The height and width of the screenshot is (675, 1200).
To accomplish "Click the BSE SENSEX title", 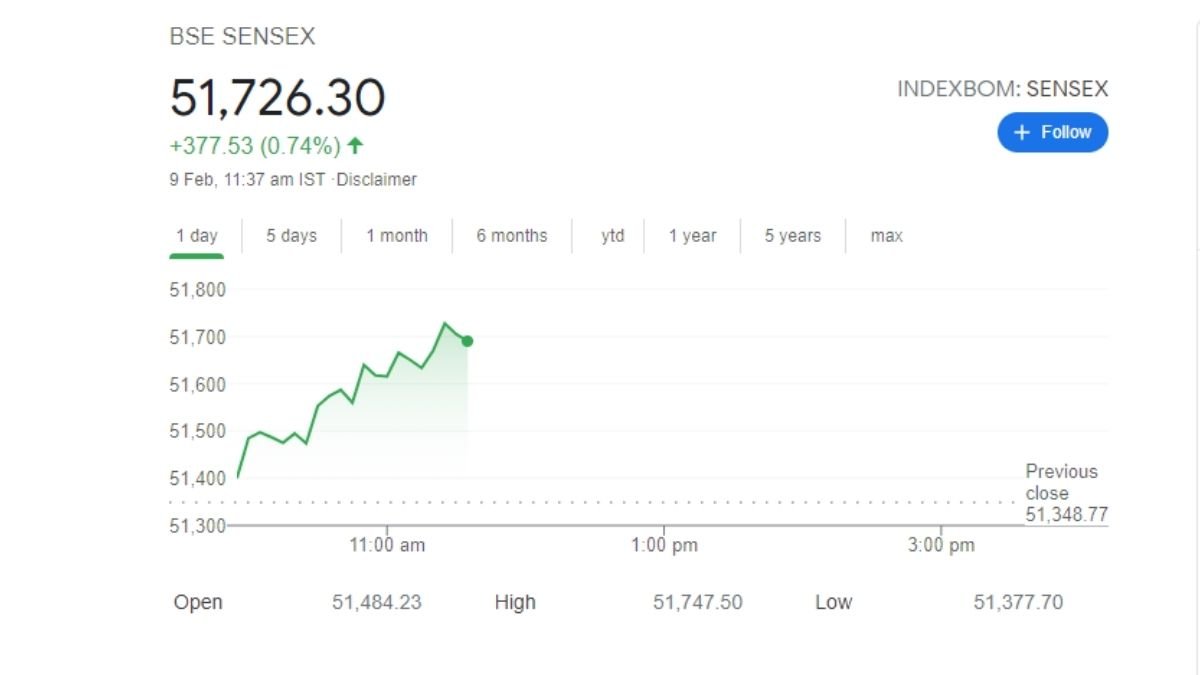I will pyautogui.click(x=241, y=36).
